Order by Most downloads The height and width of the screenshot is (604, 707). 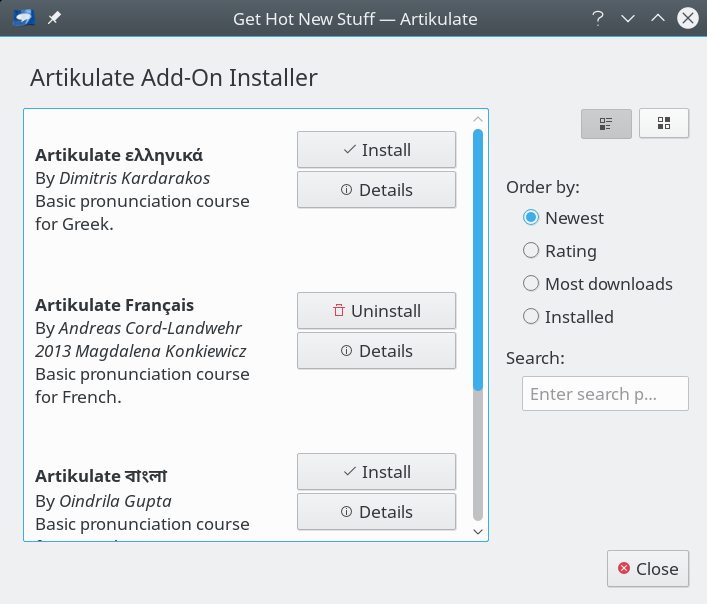tap(597, 284)
